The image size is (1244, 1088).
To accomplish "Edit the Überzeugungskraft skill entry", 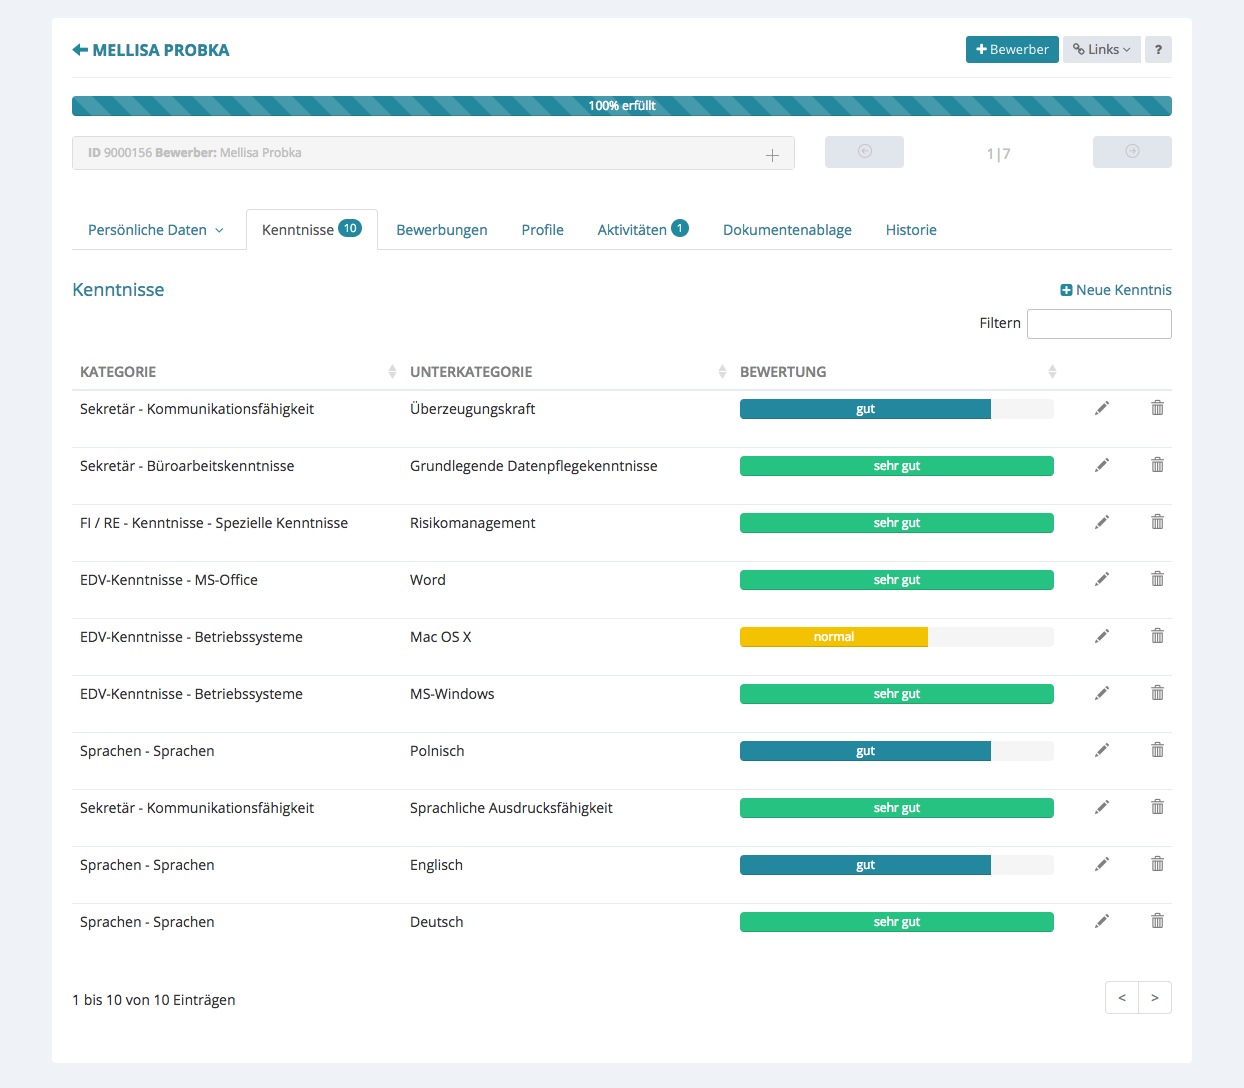I will [1101, 408].
